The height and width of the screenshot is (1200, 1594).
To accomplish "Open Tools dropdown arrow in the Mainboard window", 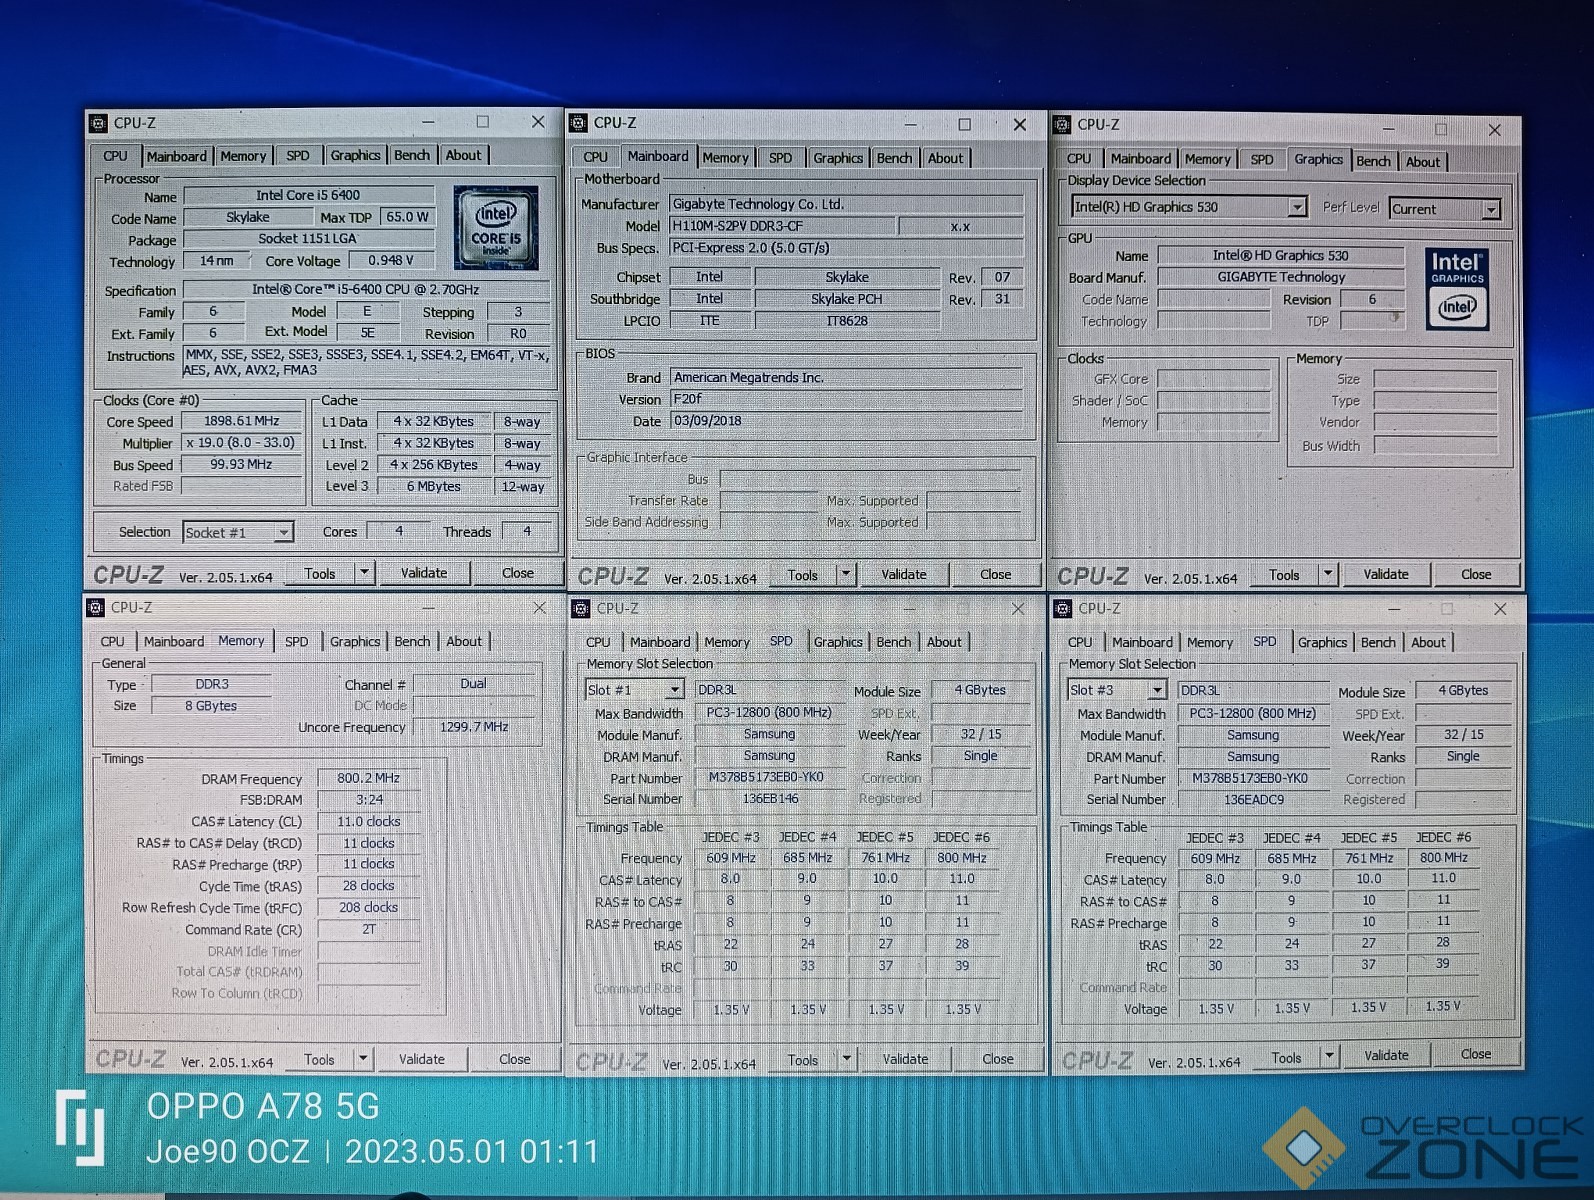I will 846,574.
